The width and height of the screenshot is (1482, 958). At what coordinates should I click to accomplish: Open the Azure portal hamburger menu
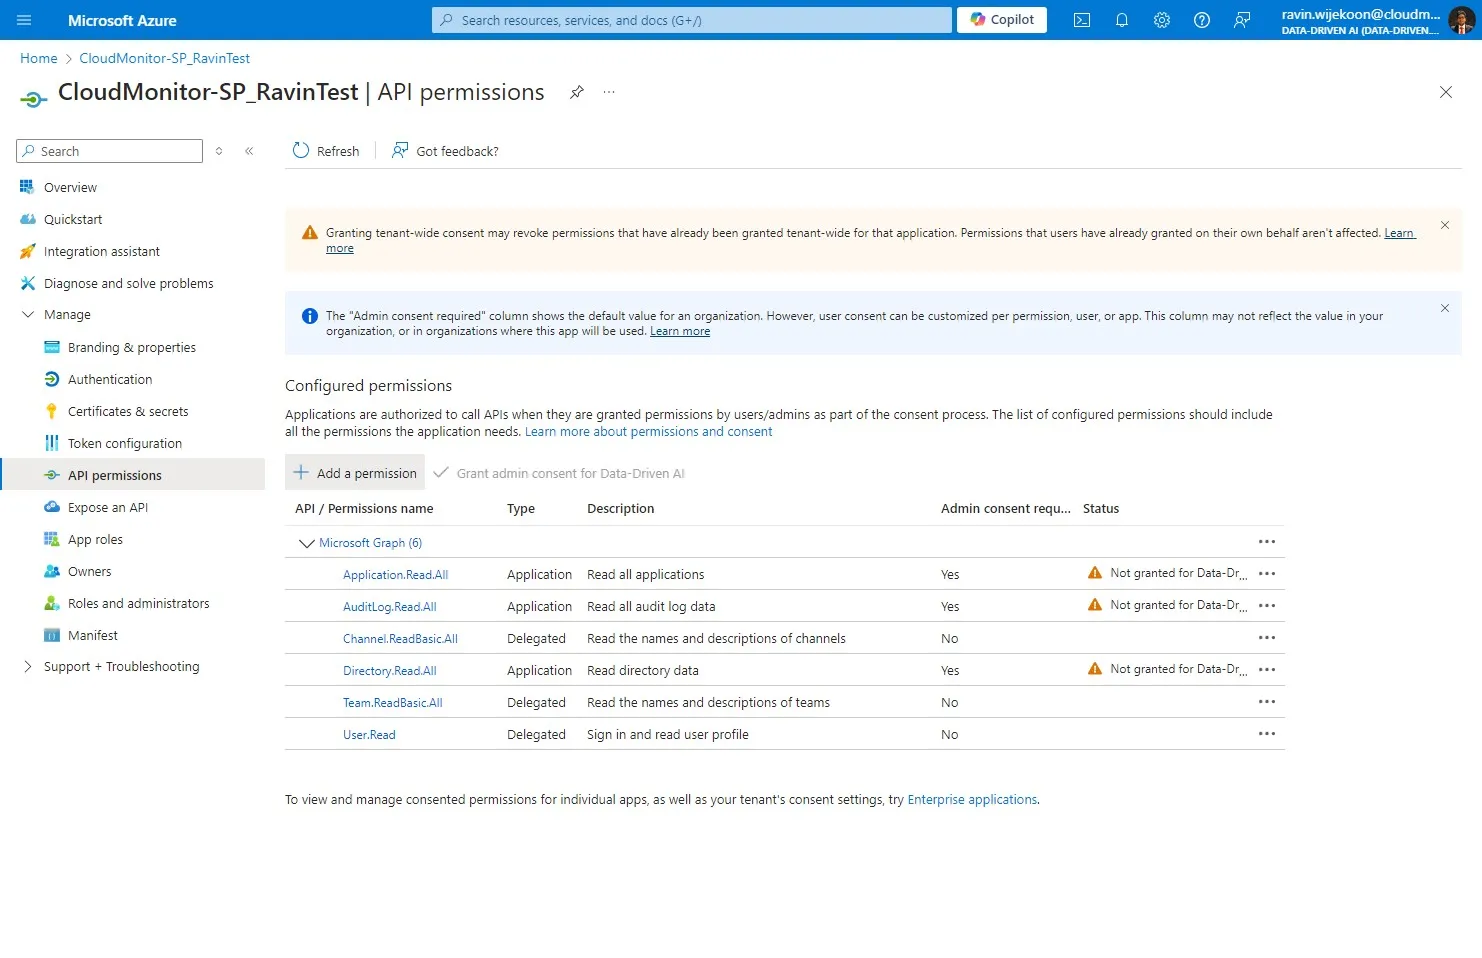point(24,20)
